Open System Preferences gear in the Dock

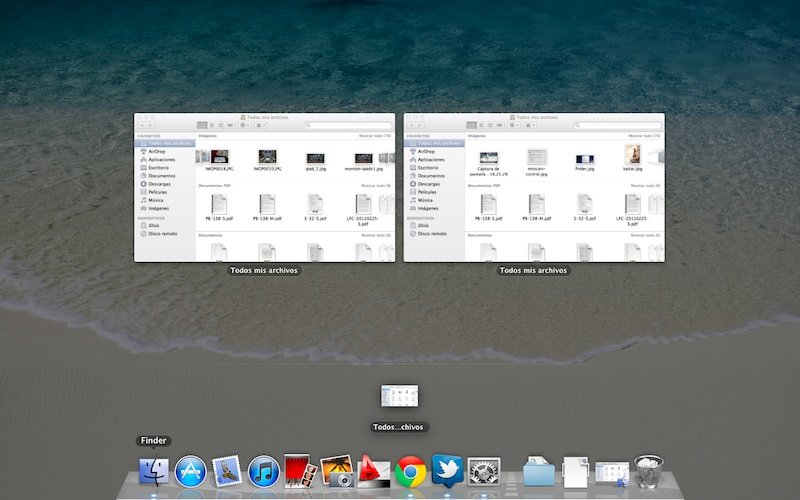pyautogui.click(x=484, y=470)
